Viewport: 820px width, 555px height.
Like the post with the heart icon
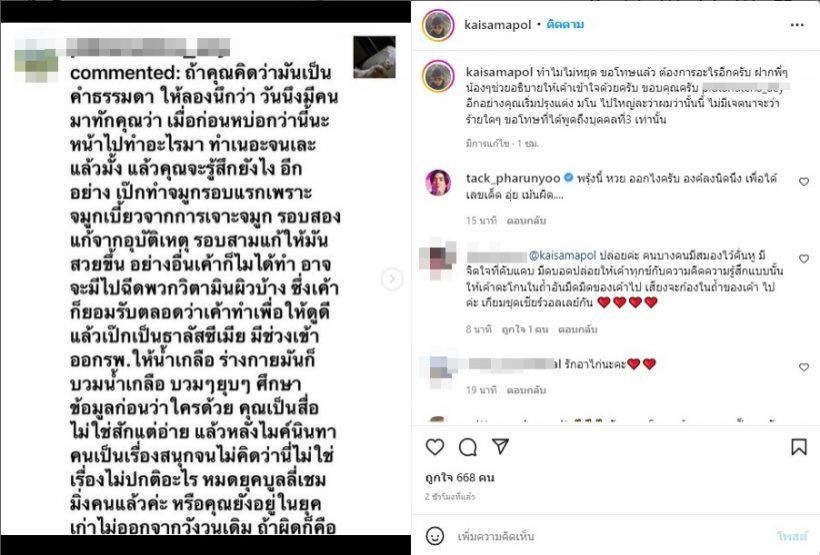click(x=435, y=447)
